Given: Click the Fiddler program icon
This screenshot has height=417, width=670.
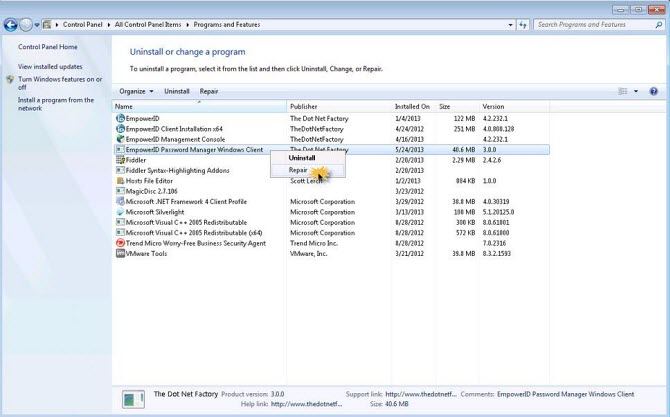Looking at the screenshot, I should point(120,160).
